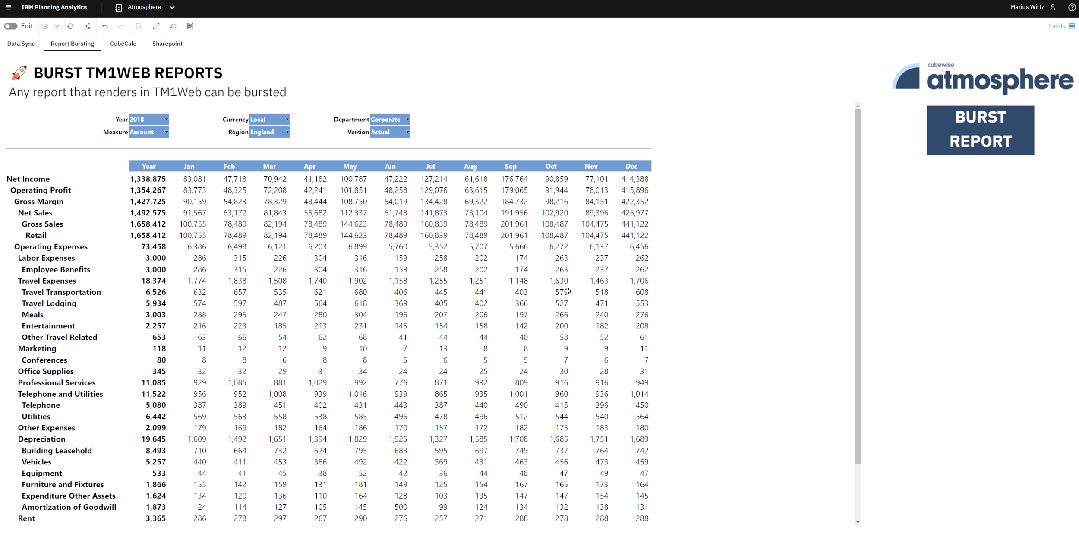Open the Year dropdown showing 2018

[149, 120]
